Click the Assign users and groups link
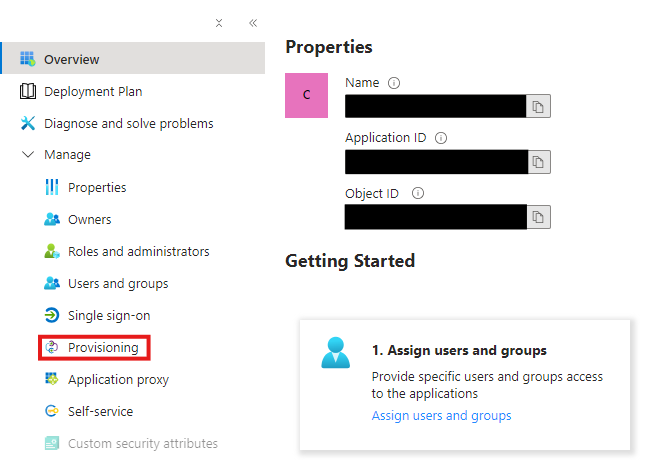653x468 pixels. point(441,416)
